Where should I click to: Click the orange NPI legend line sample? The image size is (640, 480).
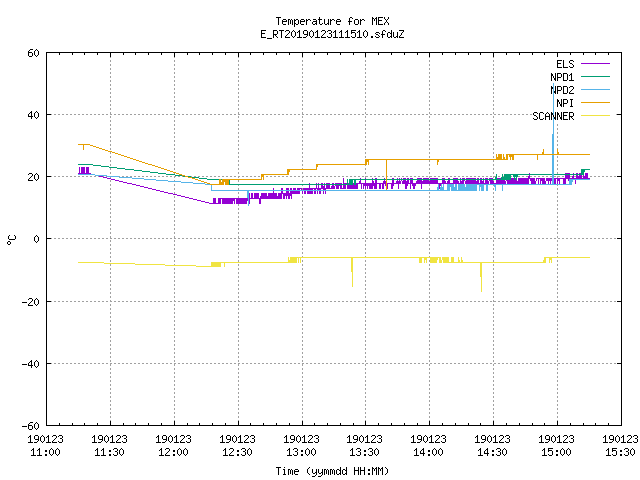[596, 103]
